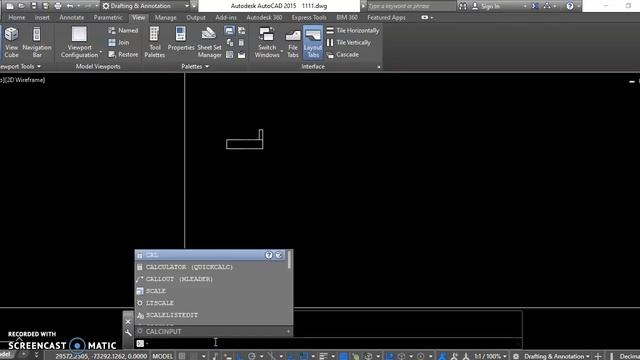Tile windows vertically
The height and width of the screenshot is (360, 640).
click(x=349, y=42)
